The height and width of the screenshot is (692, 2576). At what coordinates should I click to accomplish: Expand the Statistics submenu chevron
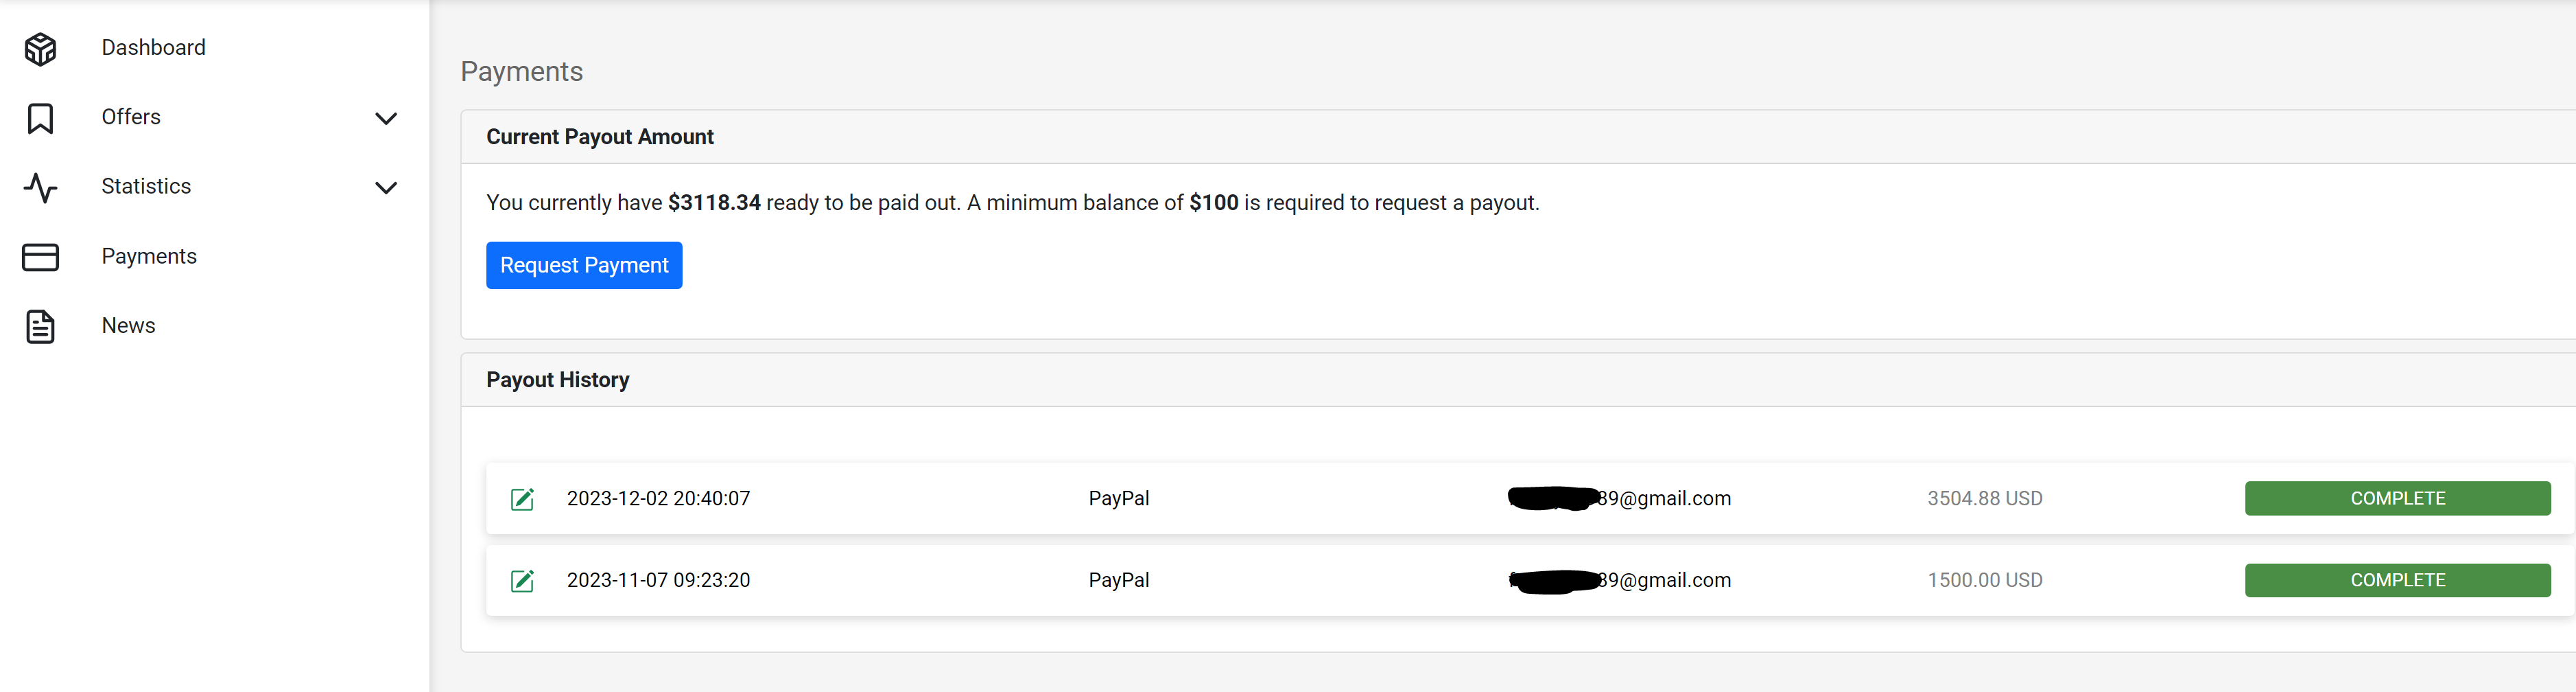(386, 188)
